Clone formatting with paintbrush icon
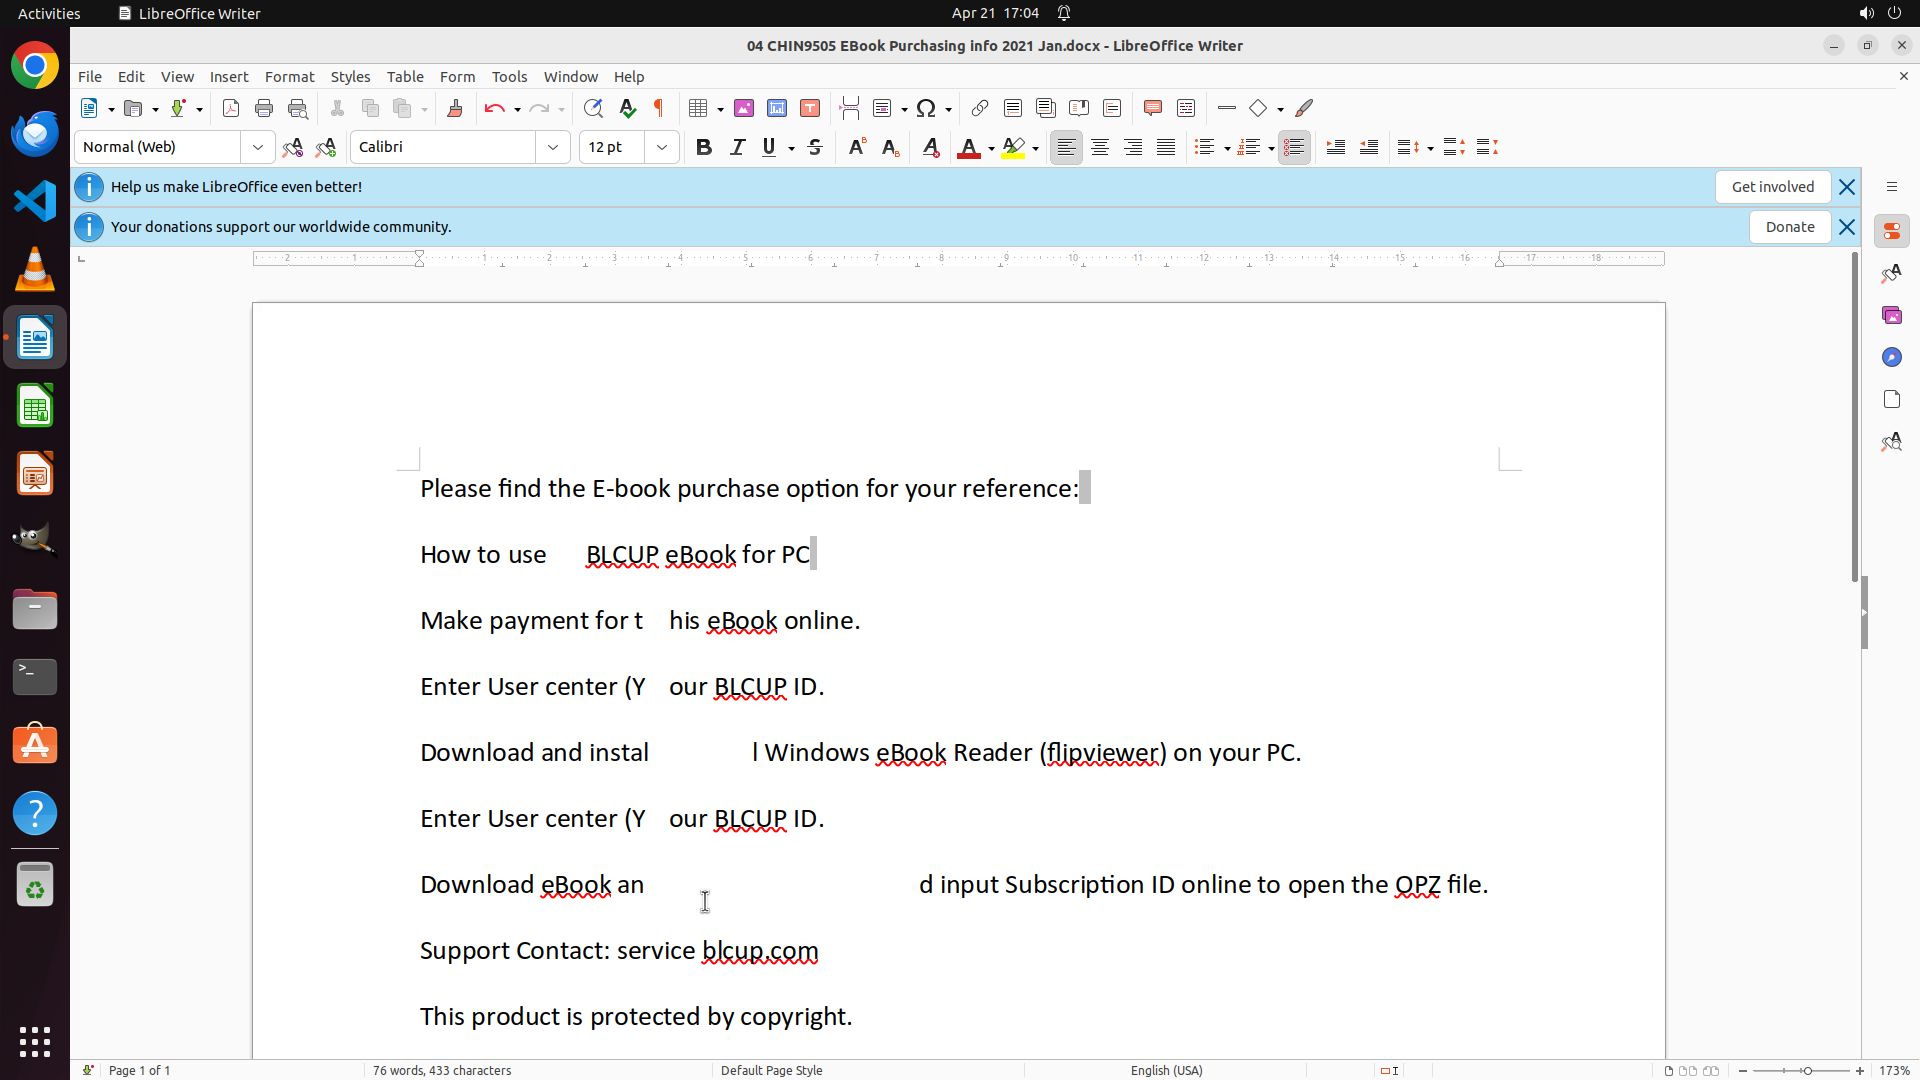 (x=455, y=108)
